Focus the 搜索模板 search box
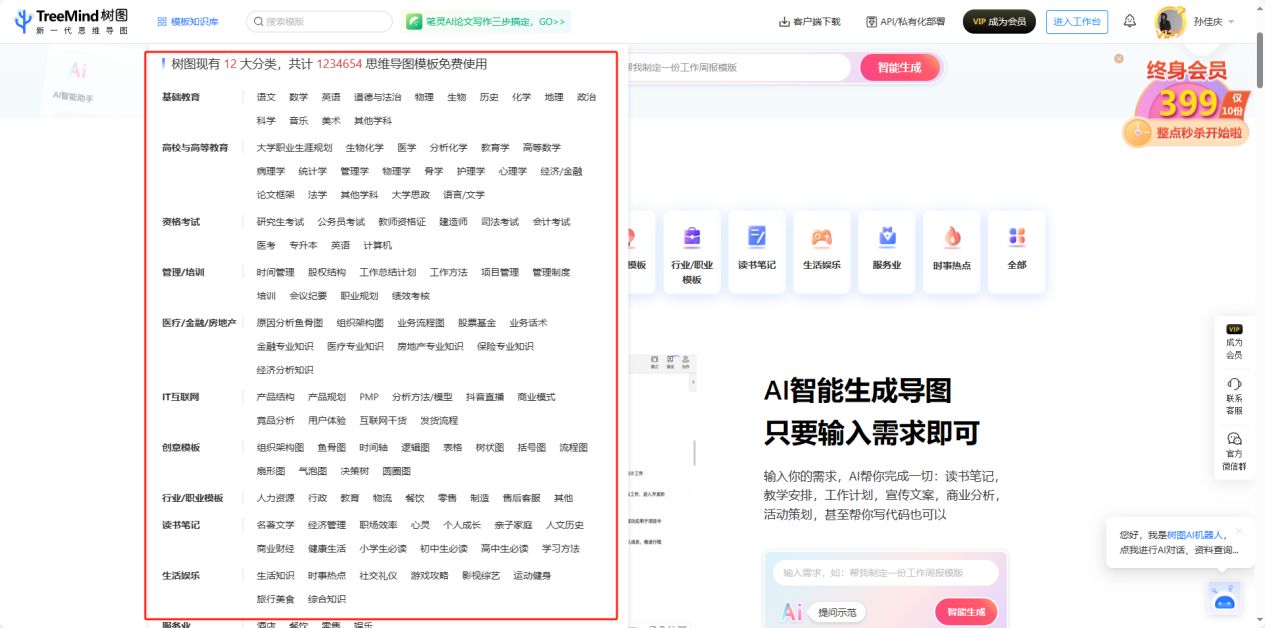 [x=319, y=21]
